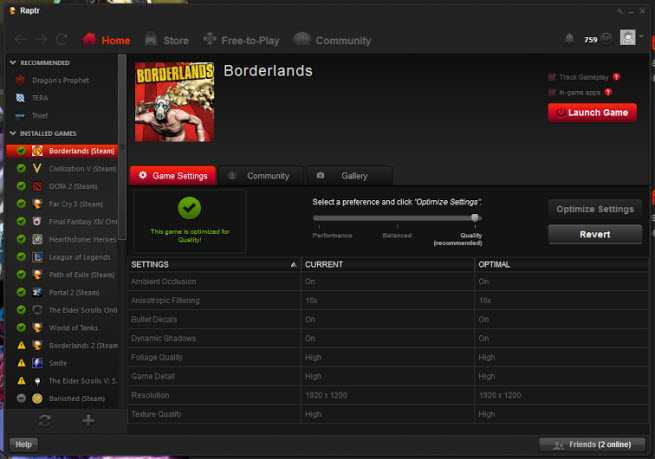The width and height of the screenshot is (655, 459).
Task: Click the wrench settings icon in title bar
Action: (x=619, y=11)
